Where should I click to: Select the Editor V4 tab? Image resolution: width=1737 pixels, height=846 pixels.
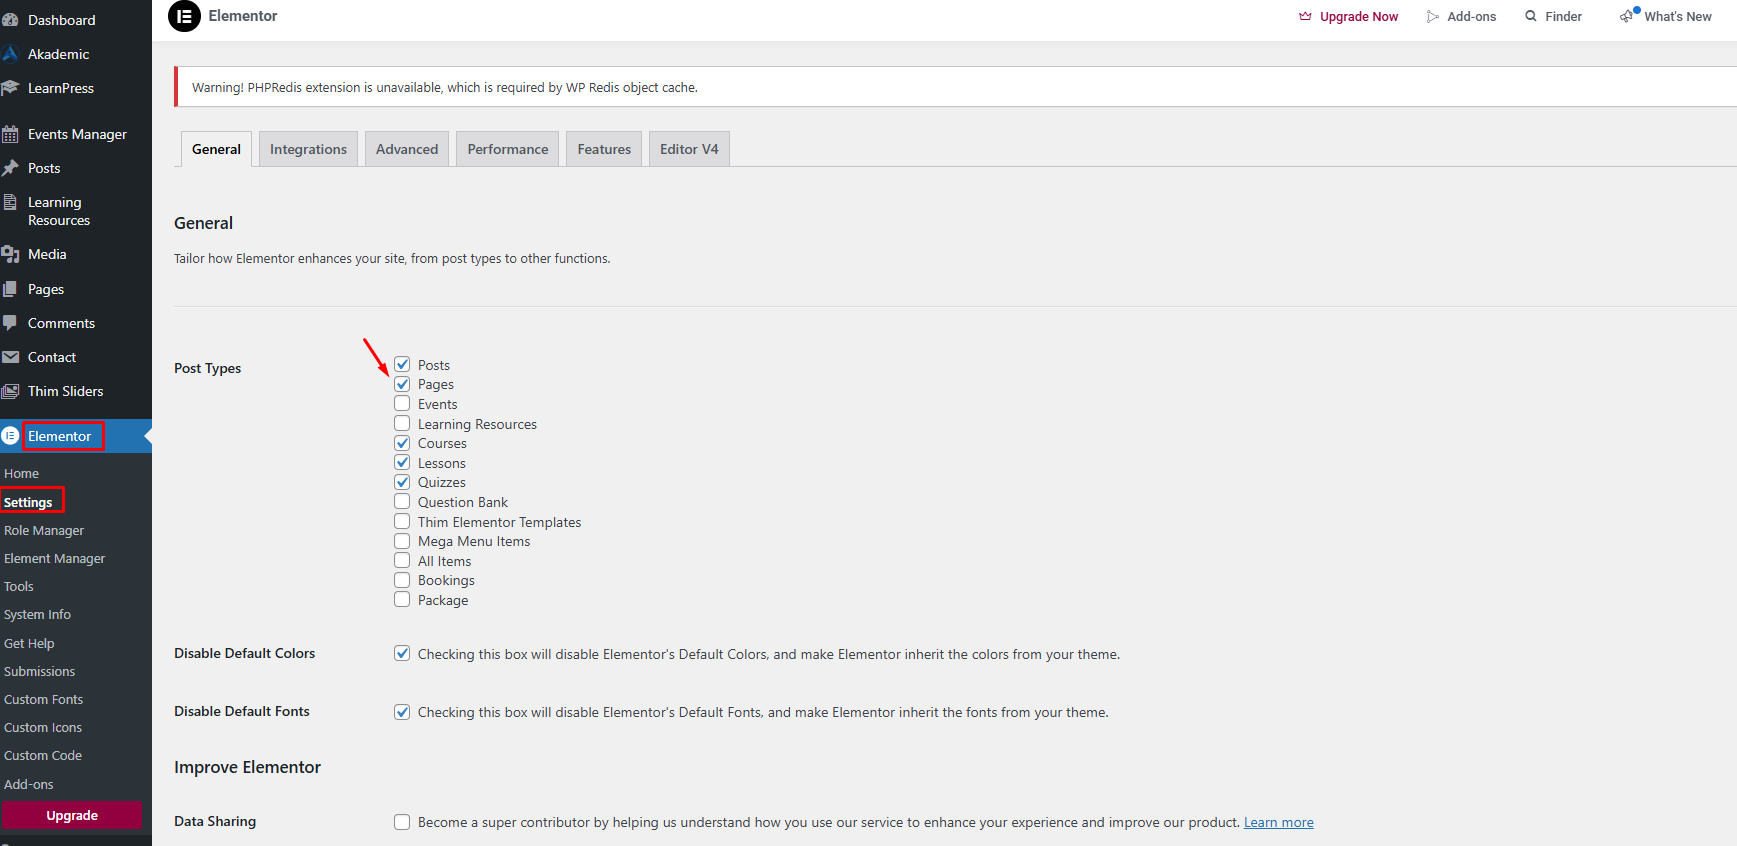[x=689, y=149]
